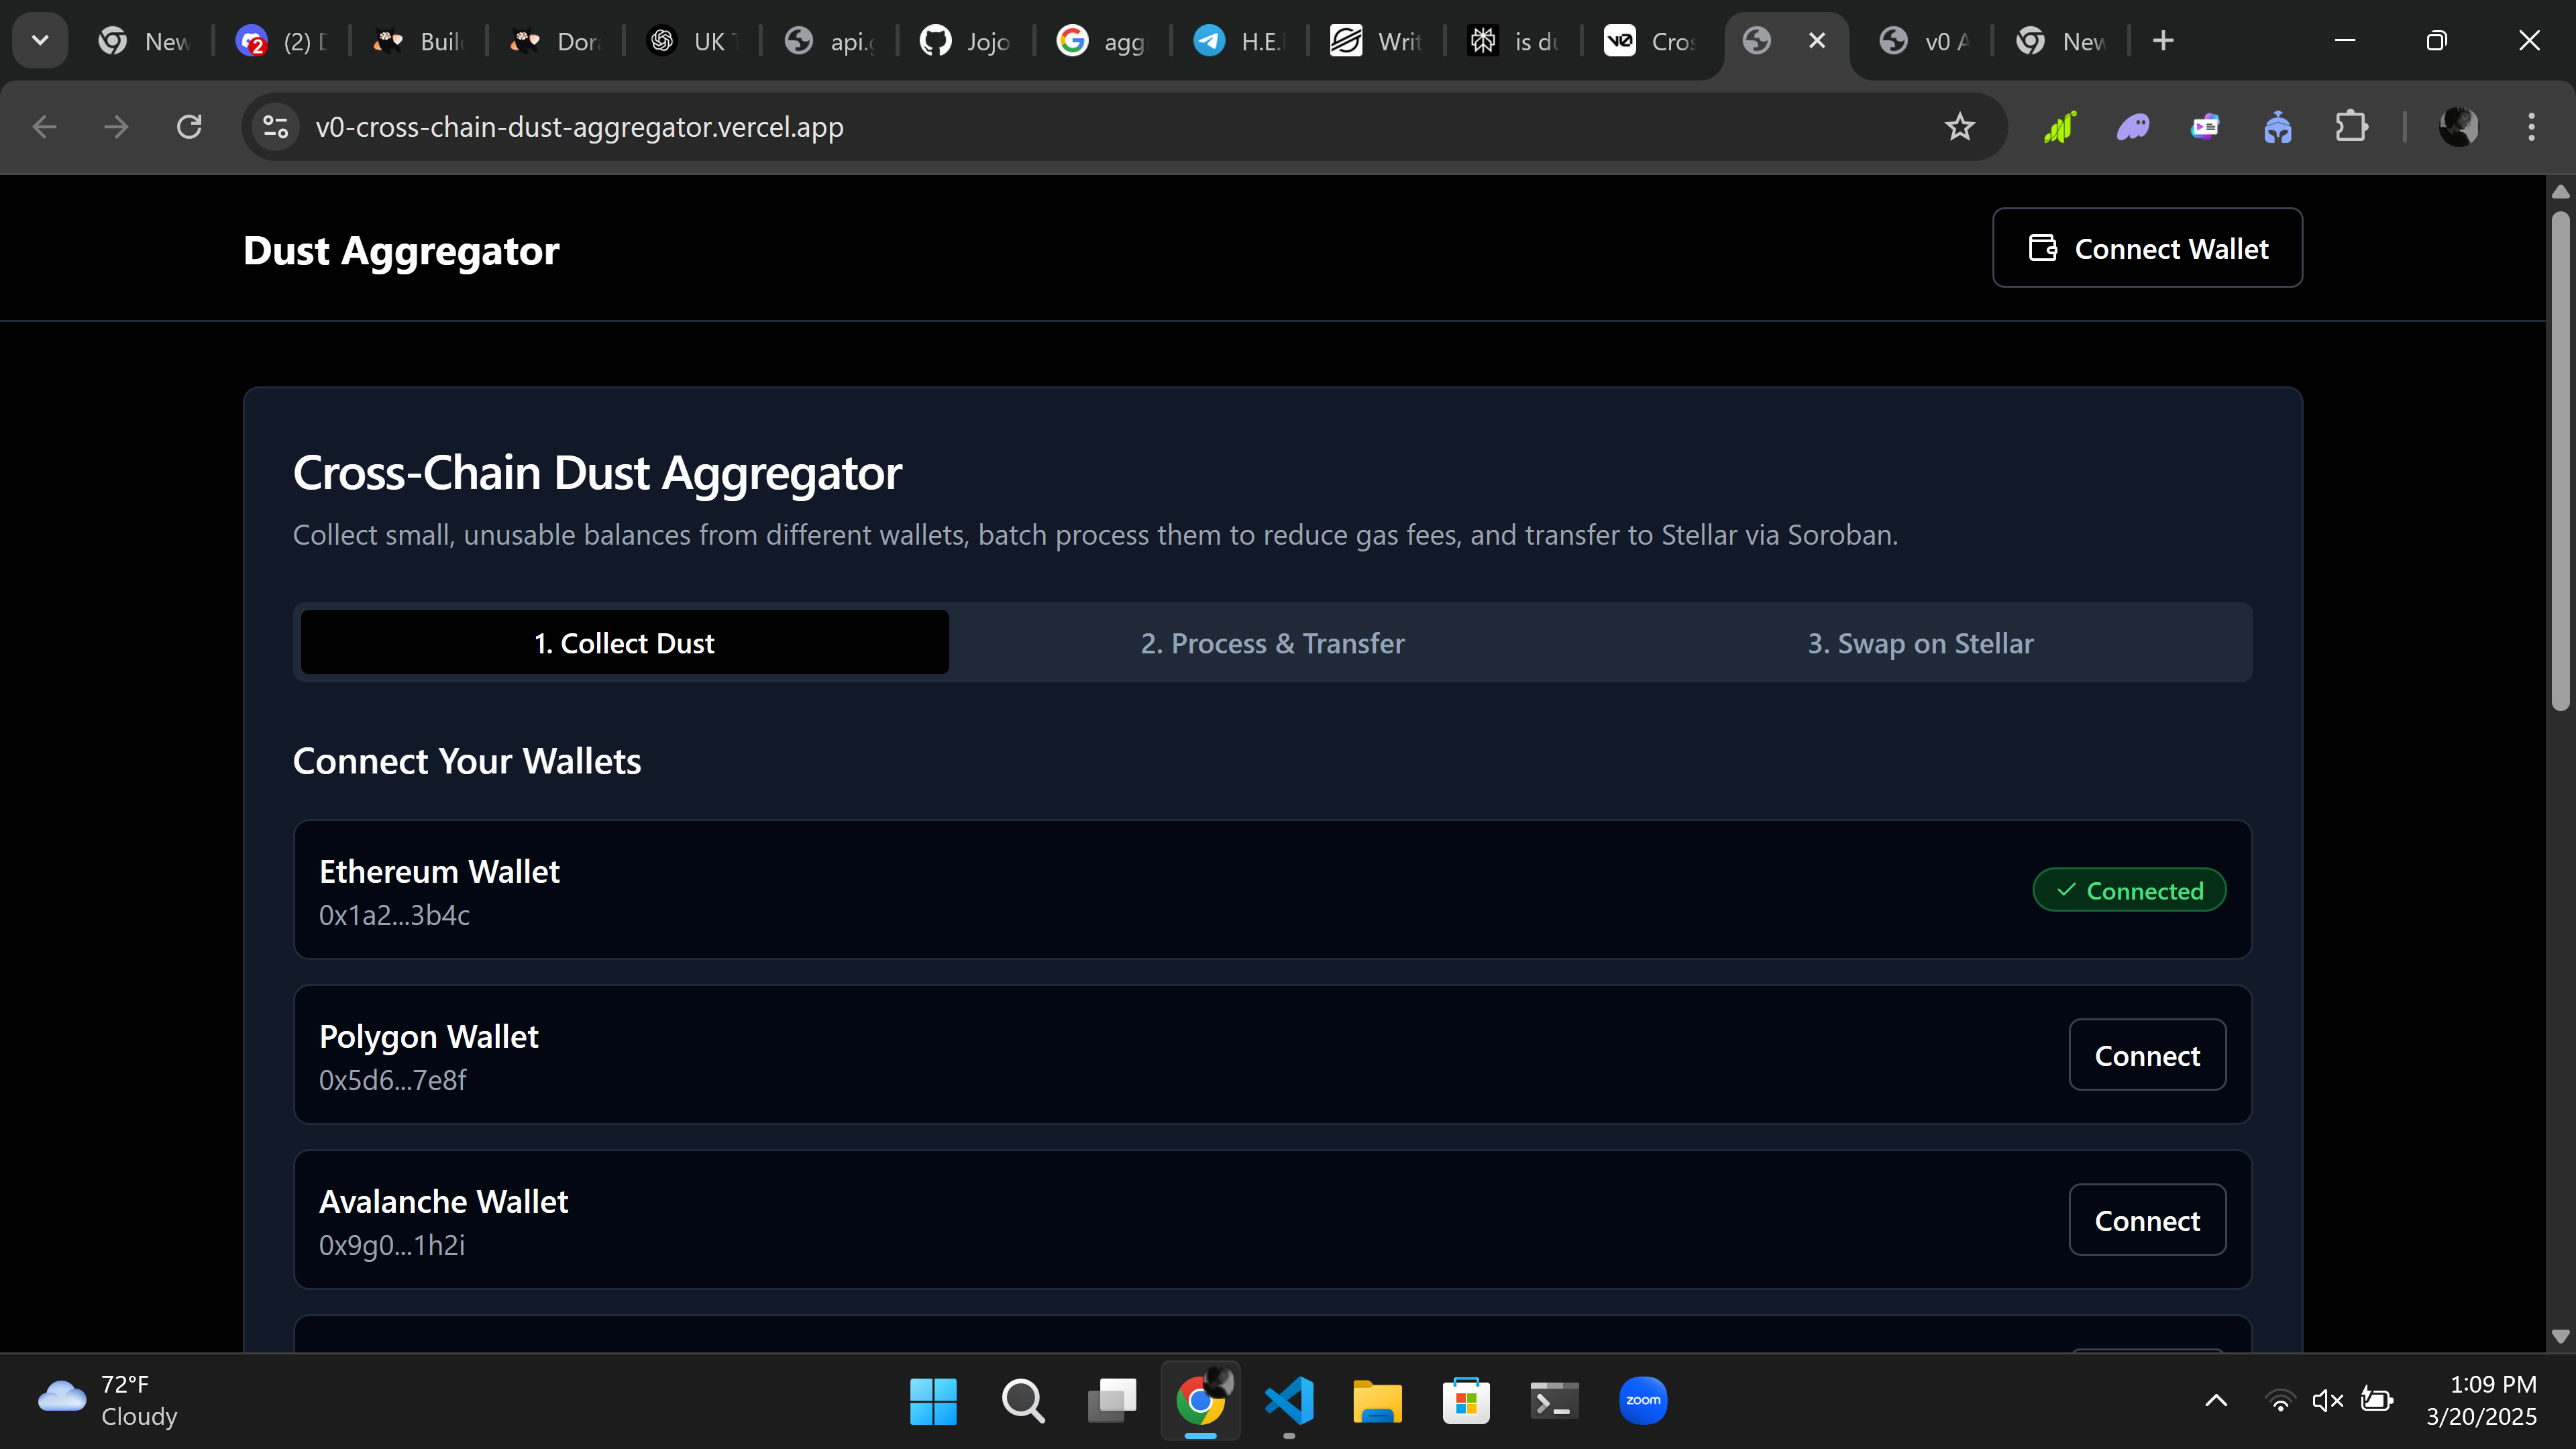Click the Connected badge on Ethereum Wallet
The width and height of the screenshot is (2576, 1449).
point(2129,889)
